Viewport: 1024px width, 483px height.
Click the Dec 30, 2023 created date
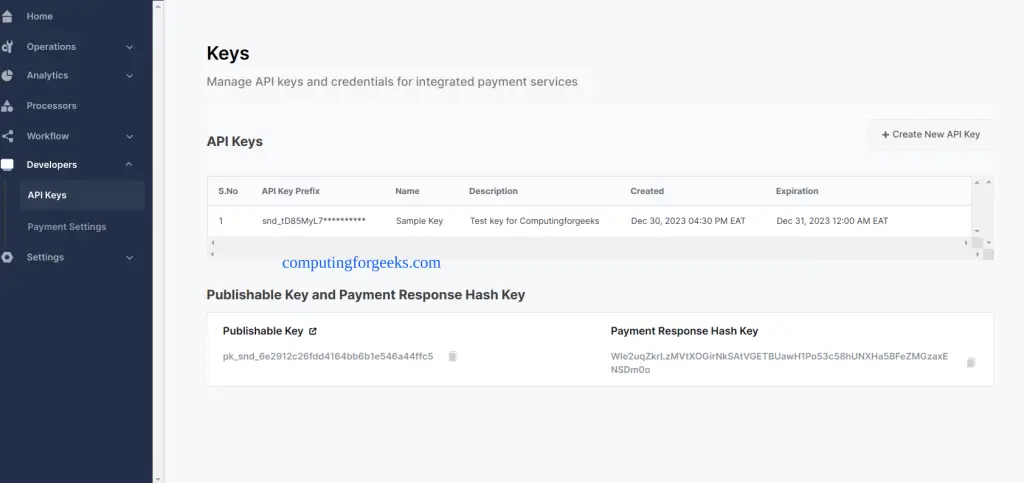(x=688, y=221)
